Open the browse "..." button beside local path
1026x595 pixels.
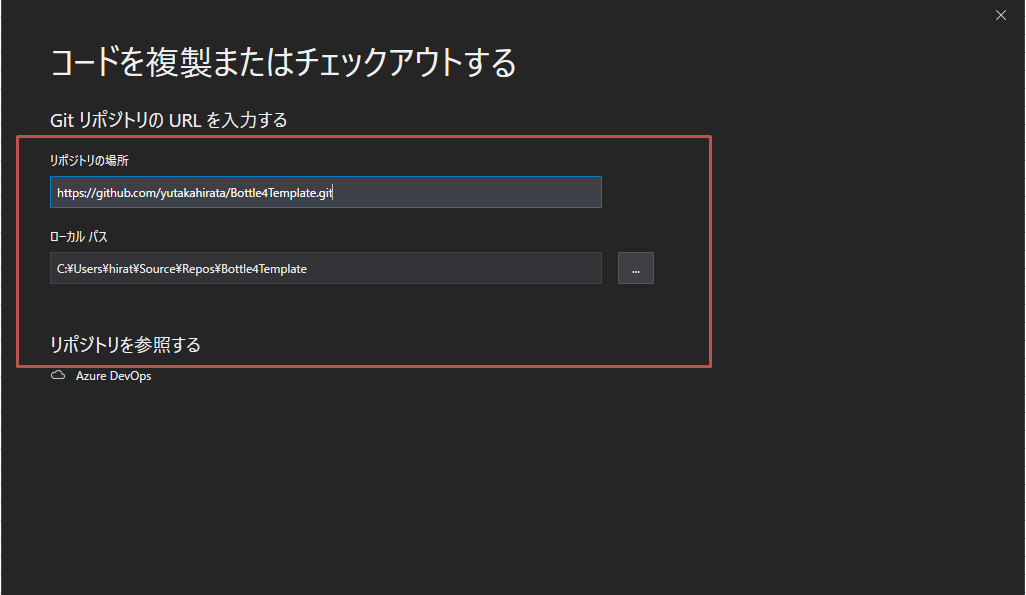click(x=636, y=268)
